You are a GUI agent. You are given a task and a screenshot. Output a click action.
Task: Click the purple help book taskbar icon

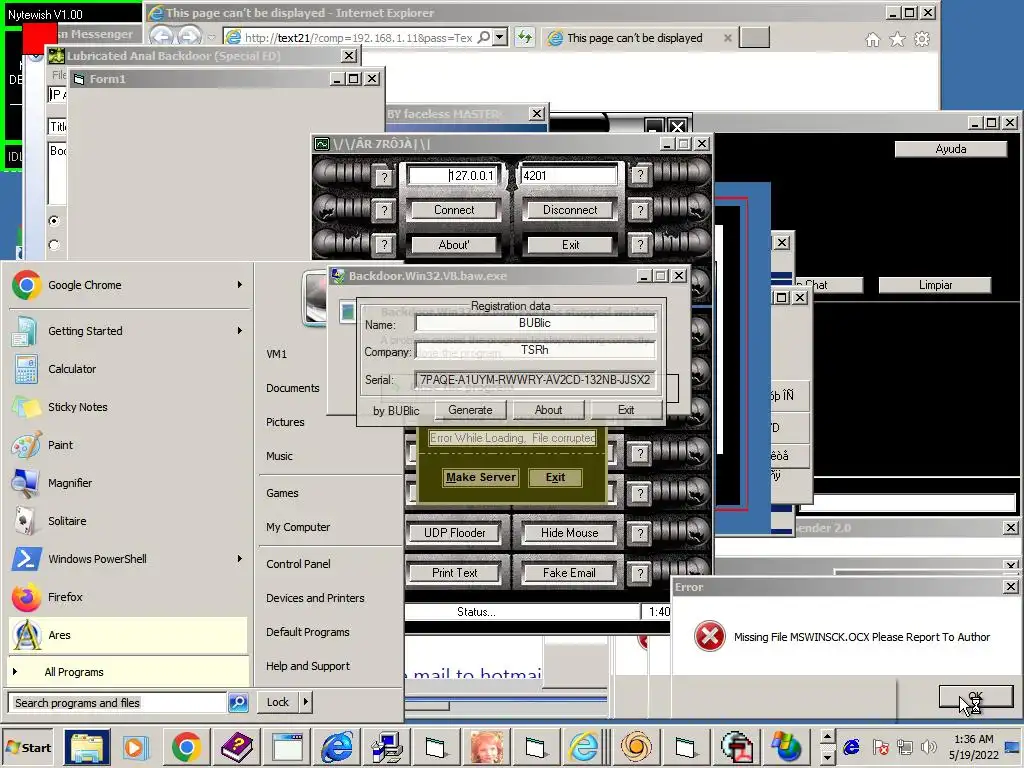tap(237, 747)
